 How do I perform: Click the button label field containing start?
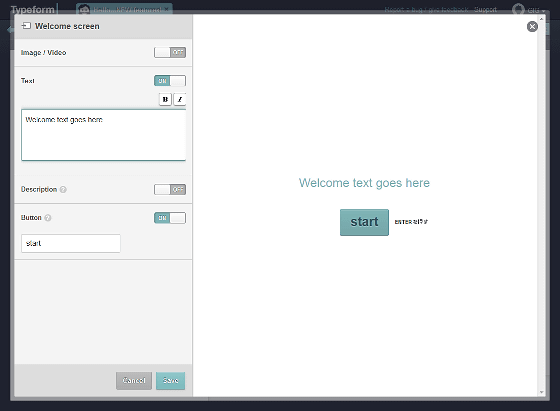pos(71,244)
